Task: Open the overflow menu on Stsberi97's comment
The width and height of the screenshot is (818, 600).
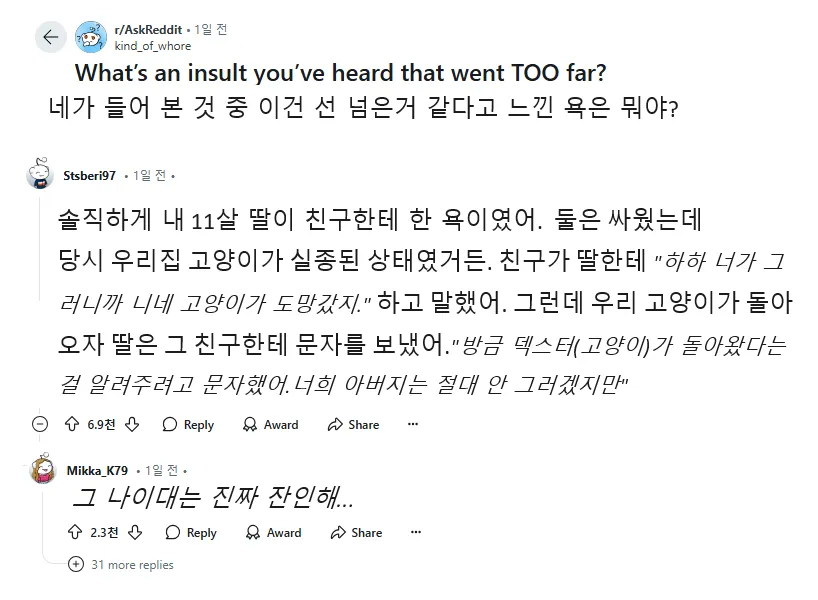Action: tap(413, 424)
